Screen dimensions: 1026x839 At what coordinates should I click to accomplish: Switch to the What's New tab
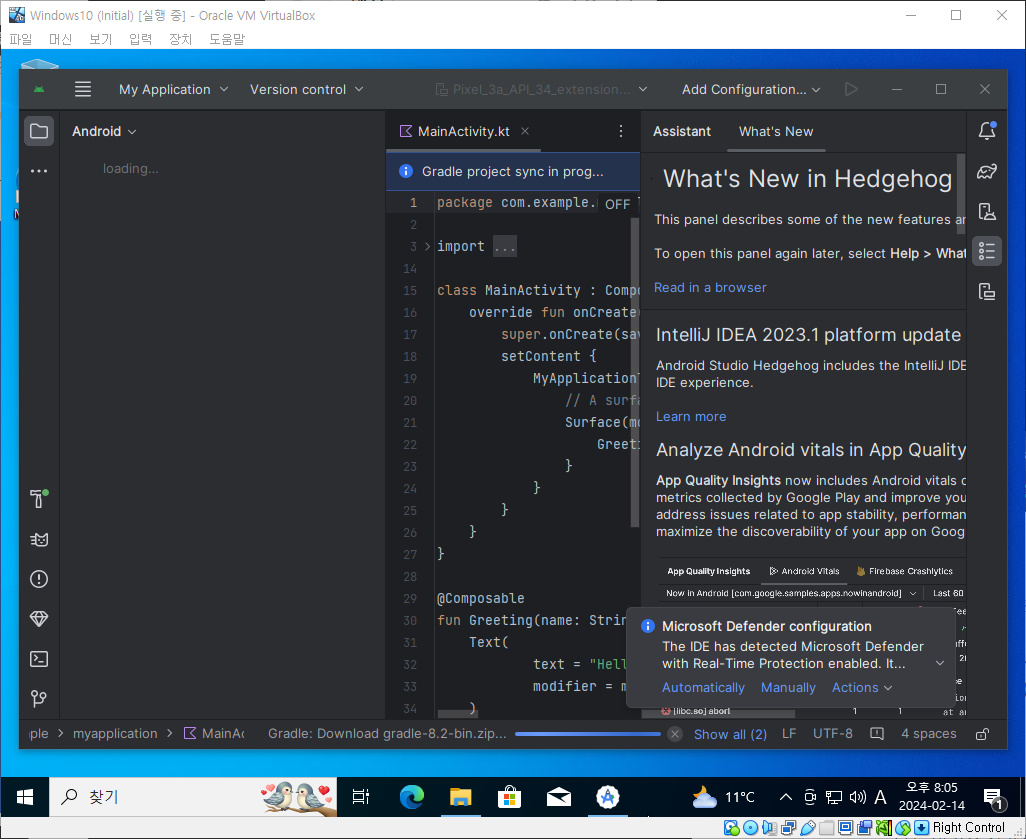tap(776, 131)
